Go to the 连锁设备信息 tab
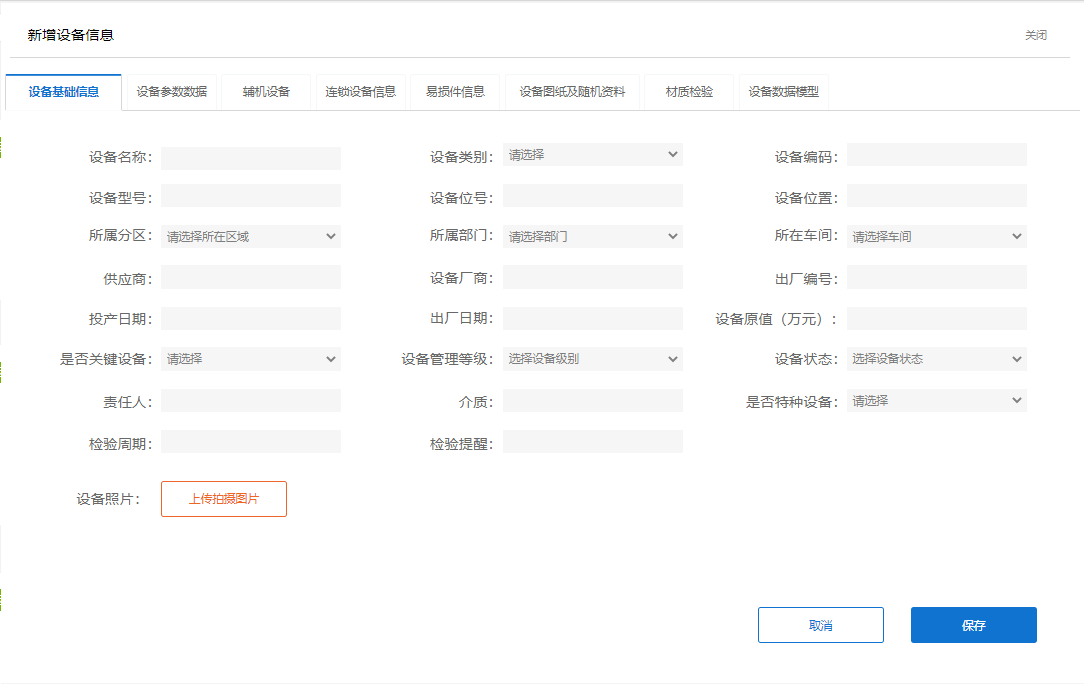Viewport: 1084px width, 684px height. 360,92
